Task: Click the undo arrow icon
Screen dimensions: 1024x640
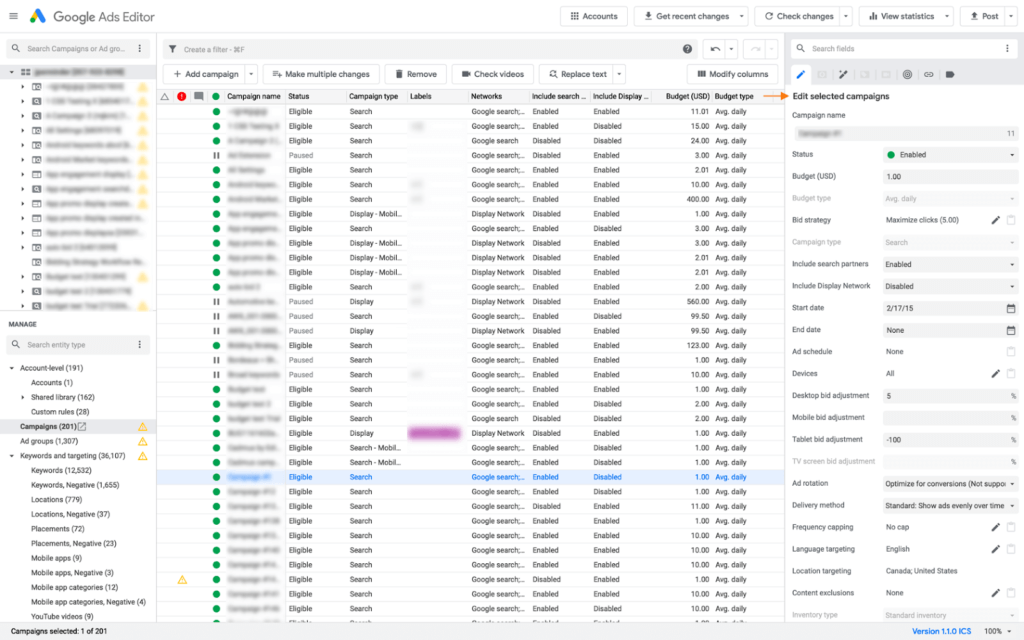Action: coord(715,49)
